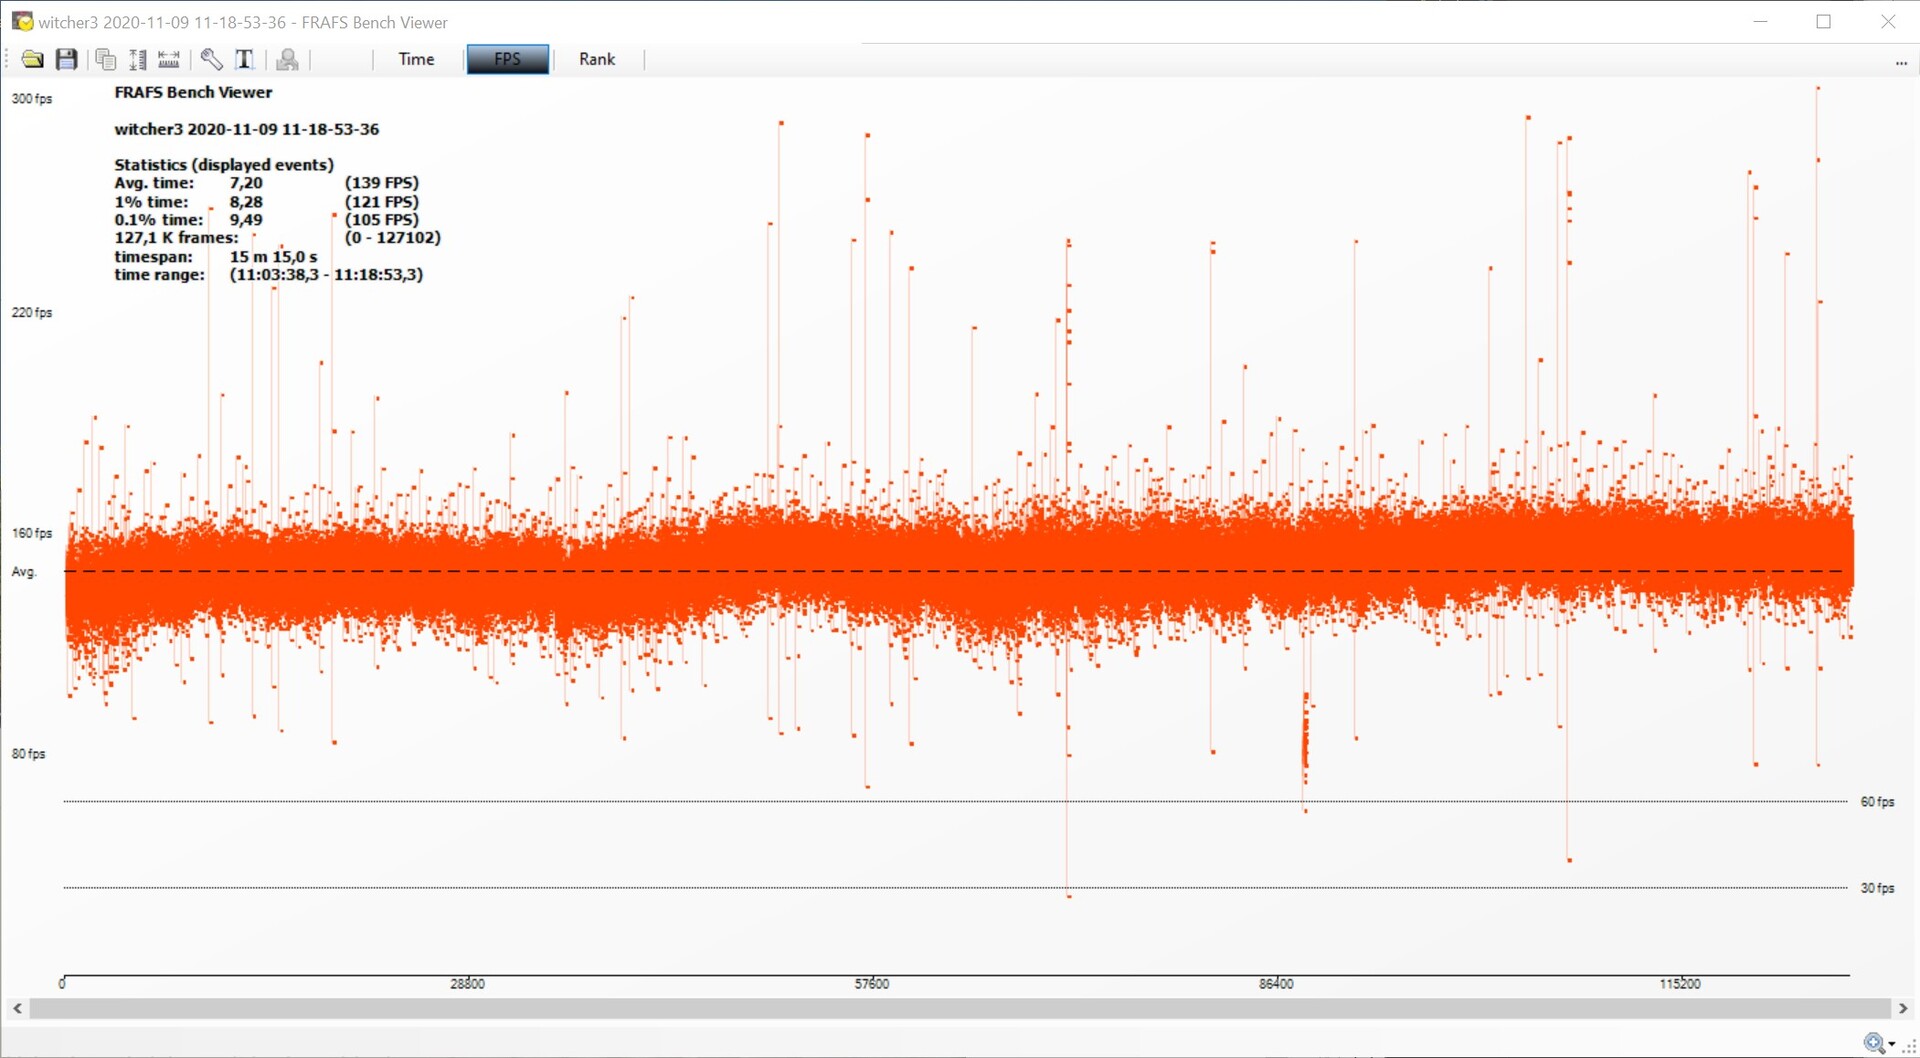Copy the chart using the copy icon
1920x1058 pixels.
(105, 60)
